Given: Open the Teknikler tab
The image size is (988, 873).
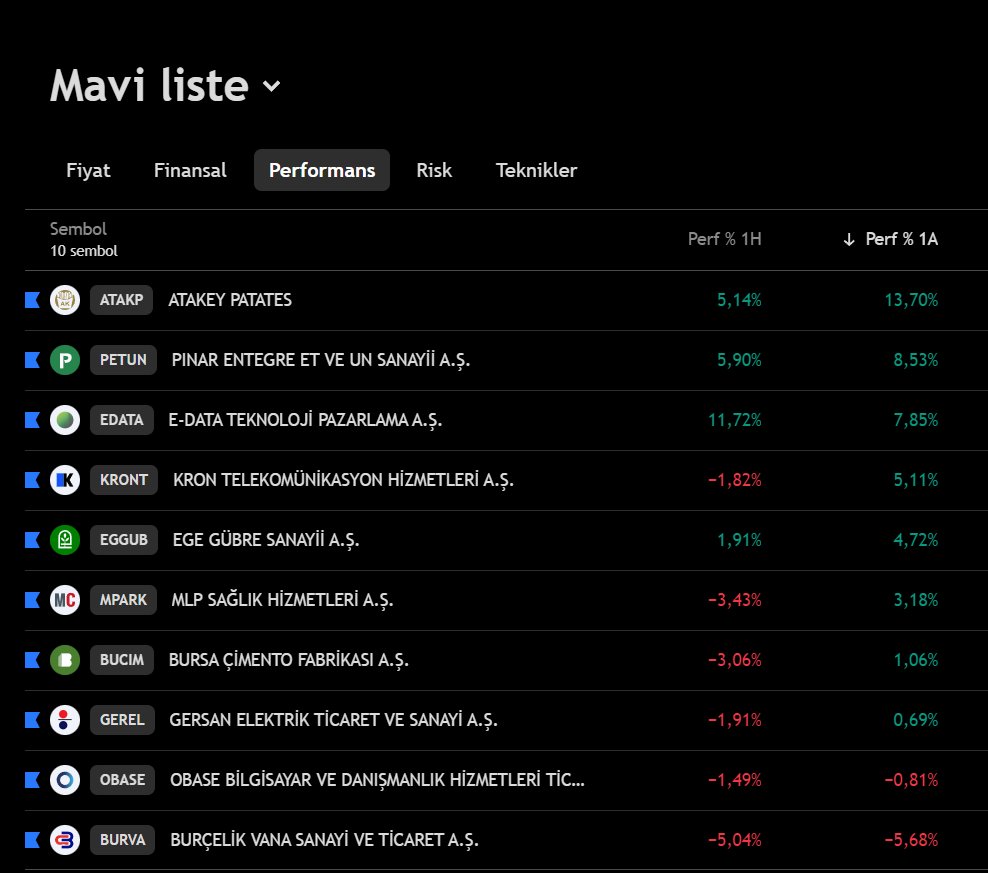Looking at the screenshot, I should tap(536, 170).
